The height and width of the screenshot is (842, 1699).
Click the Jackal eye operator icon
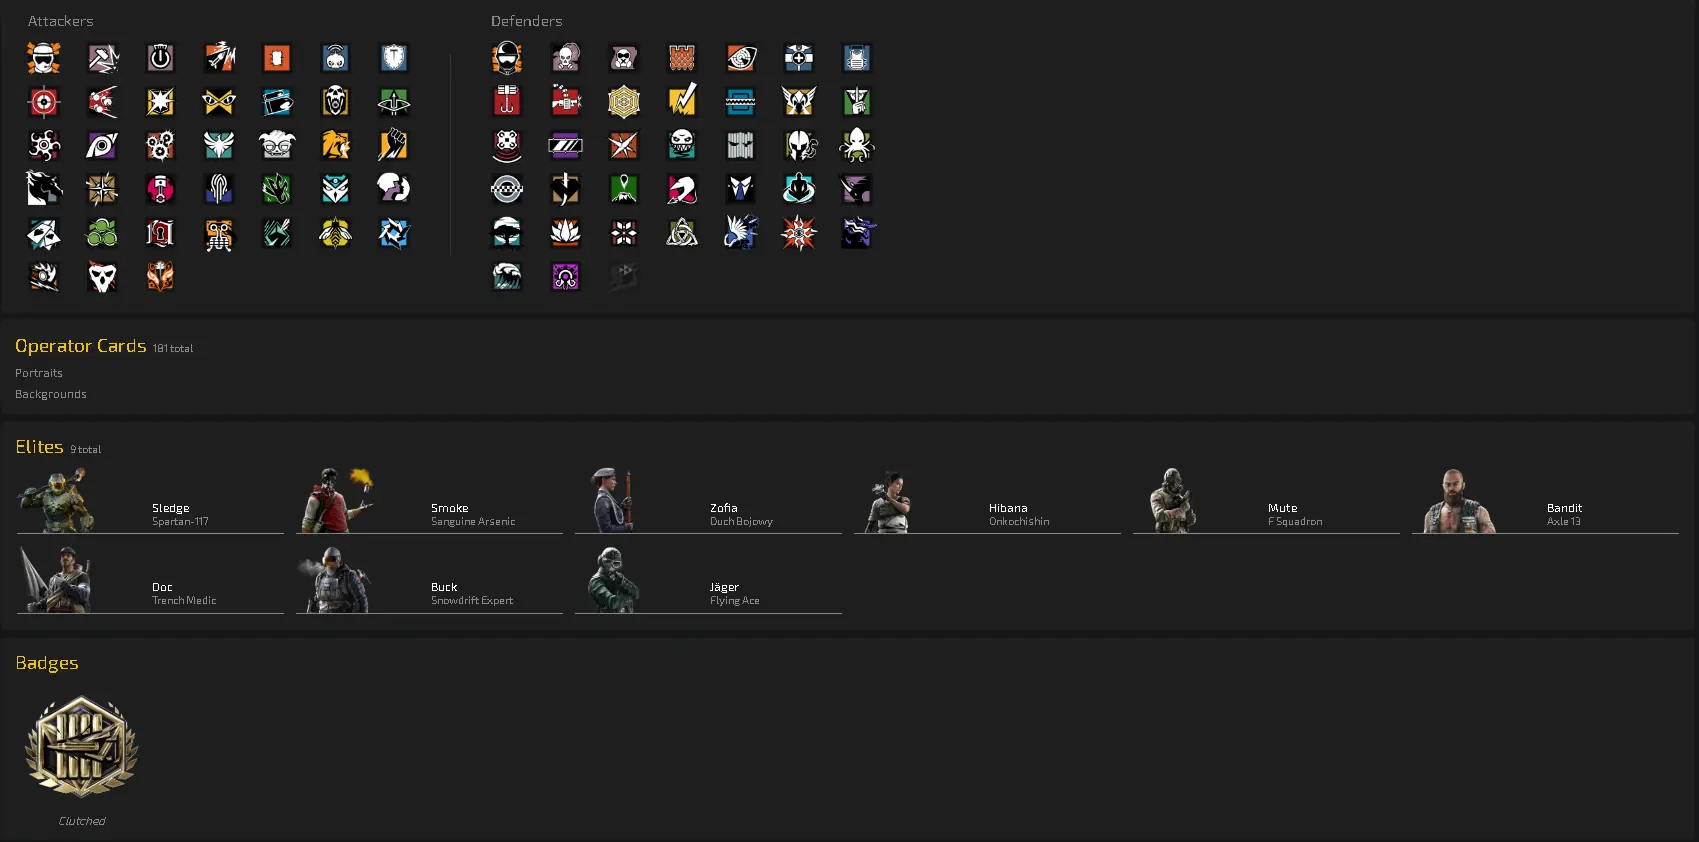(x=102, y=146)
